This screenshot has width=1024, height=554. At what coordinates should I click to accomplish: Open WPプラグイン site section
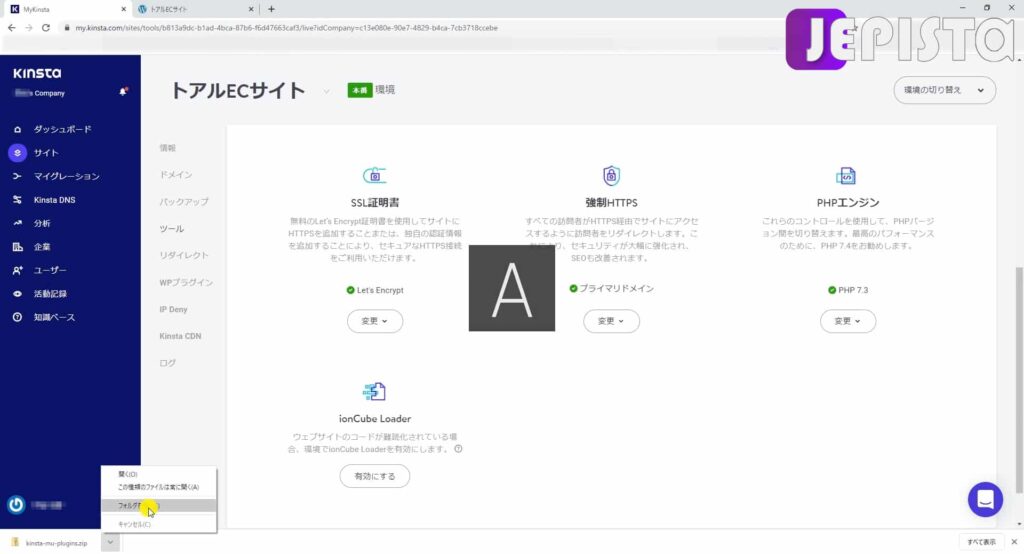pos(186,282)
